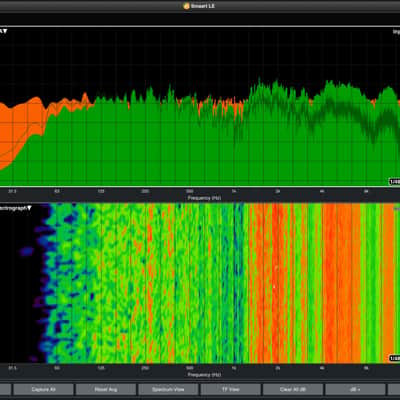Click the Capture All button
This screenshot has width=400, height=400.
click(x=43, y=389)
